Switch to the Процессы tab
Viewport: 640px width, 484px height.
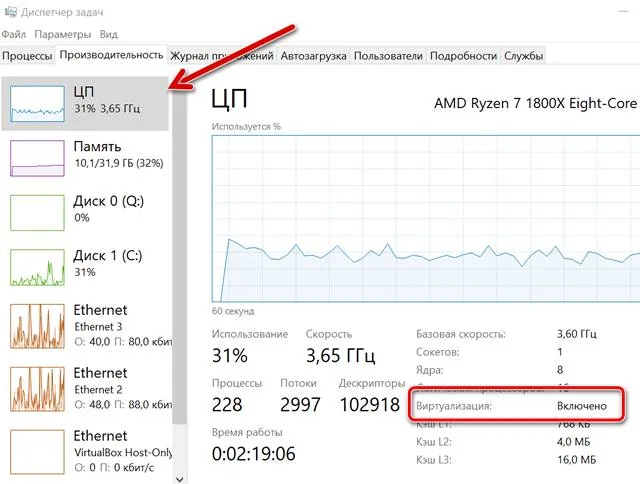point(27,57)
